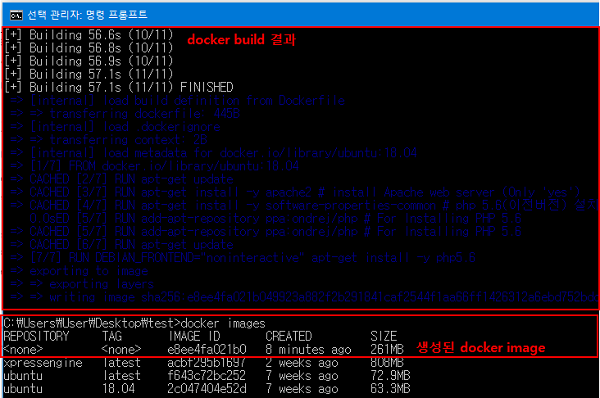Click '[7/7] RUN DEBIAN_FRONTEND' php5.6 line
Viewport: 600px width, 398px height.
[x=243, y=258]
